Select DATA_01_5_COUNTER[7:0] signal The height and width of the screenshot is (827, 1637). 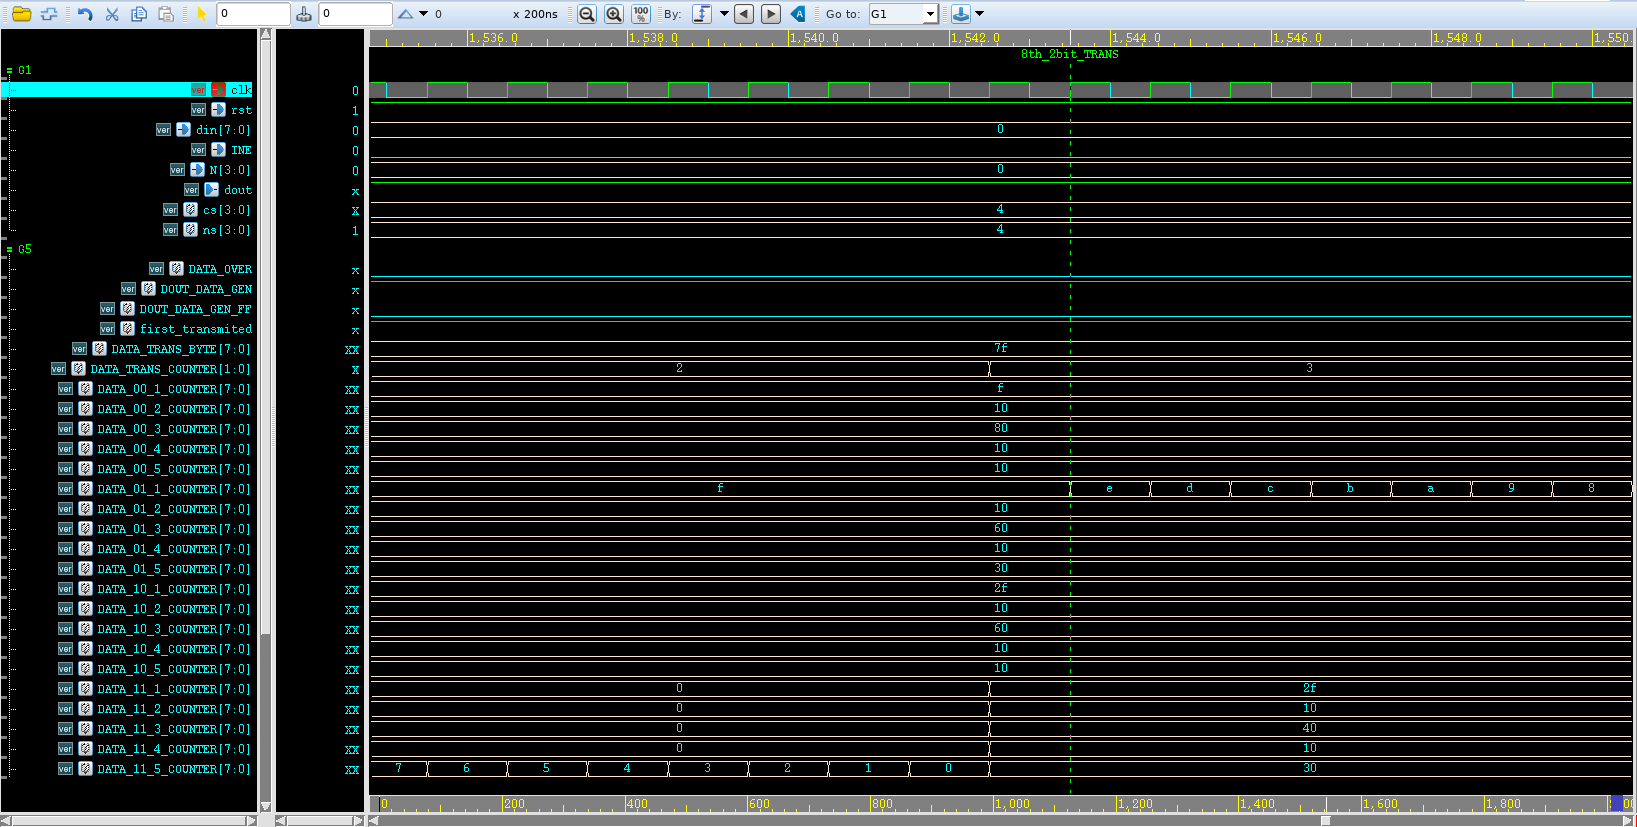pyautogui.click(x=174, y=569)
